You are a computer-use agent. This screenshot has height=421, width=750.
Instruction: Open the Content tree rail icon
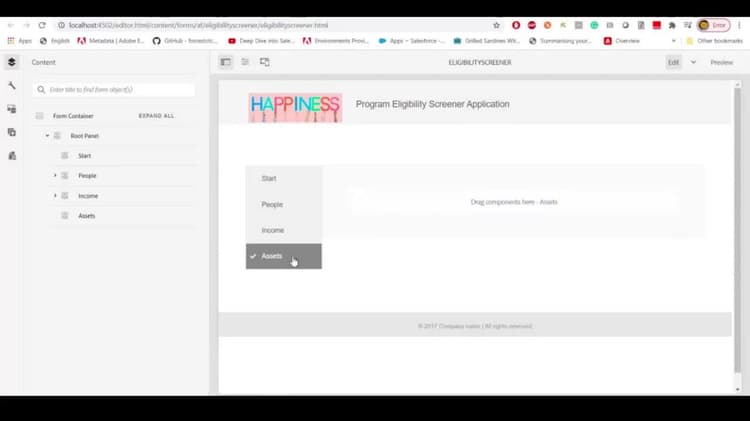point(11,62)
